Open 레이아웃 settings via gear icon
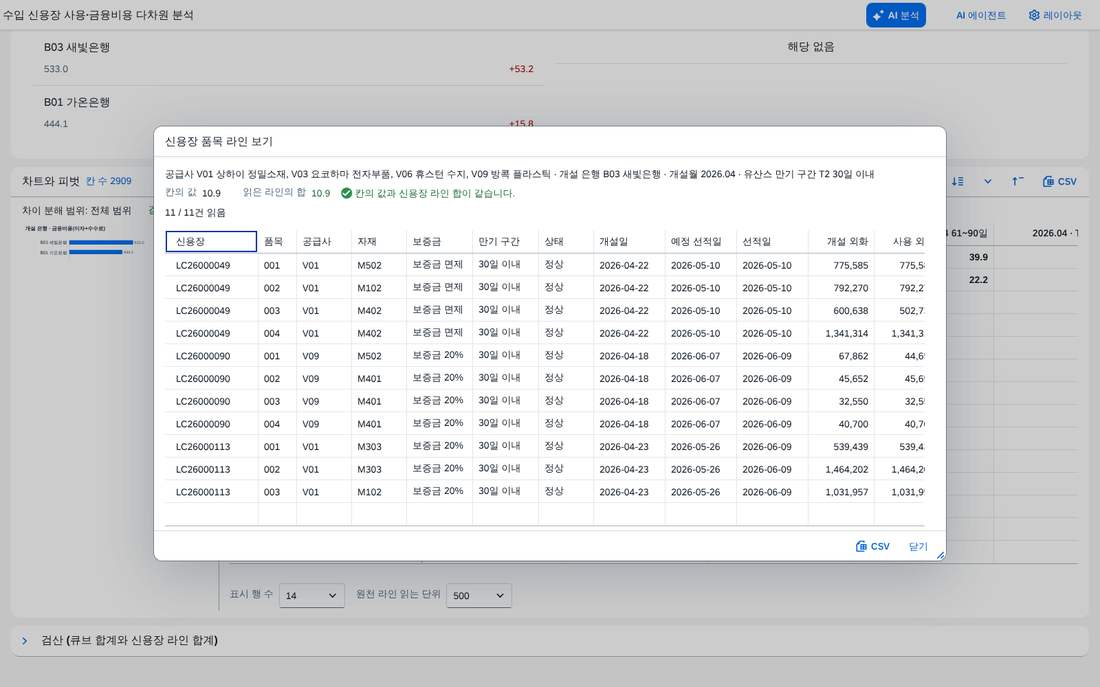 [x=1055, y=15]
